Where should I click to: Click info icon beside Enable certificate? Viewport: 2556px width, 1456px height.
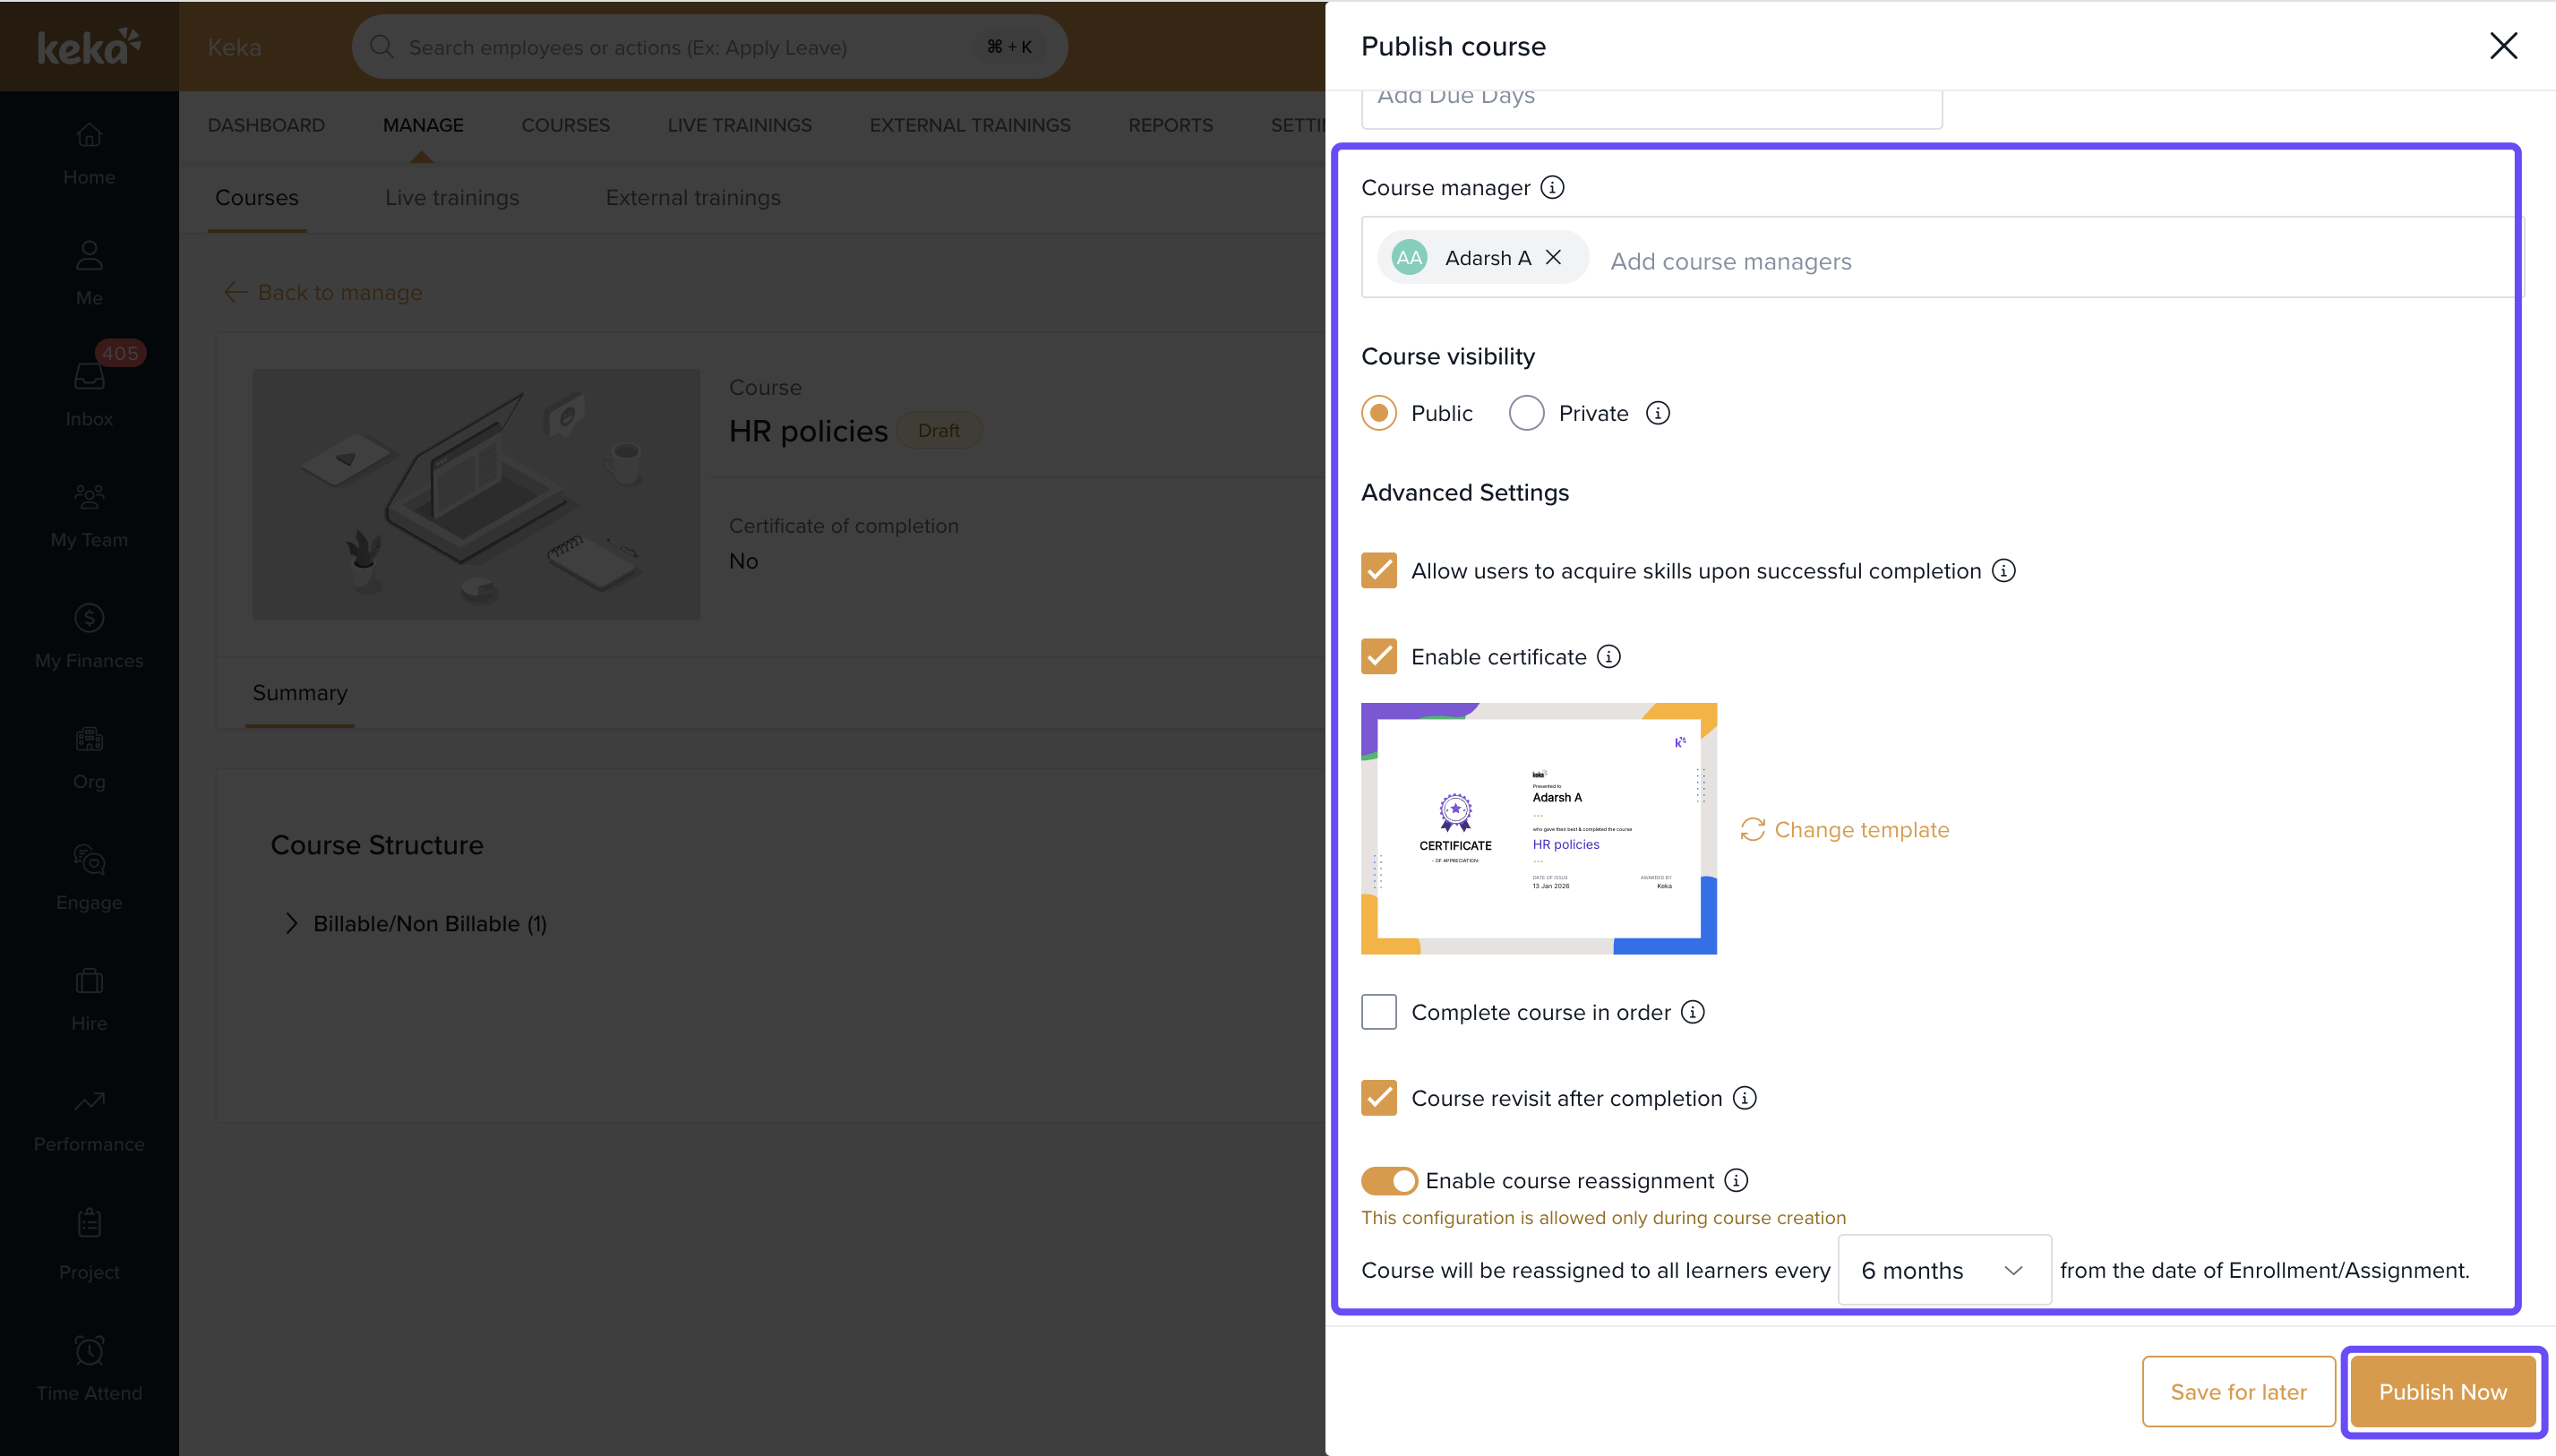point(1608,656)
